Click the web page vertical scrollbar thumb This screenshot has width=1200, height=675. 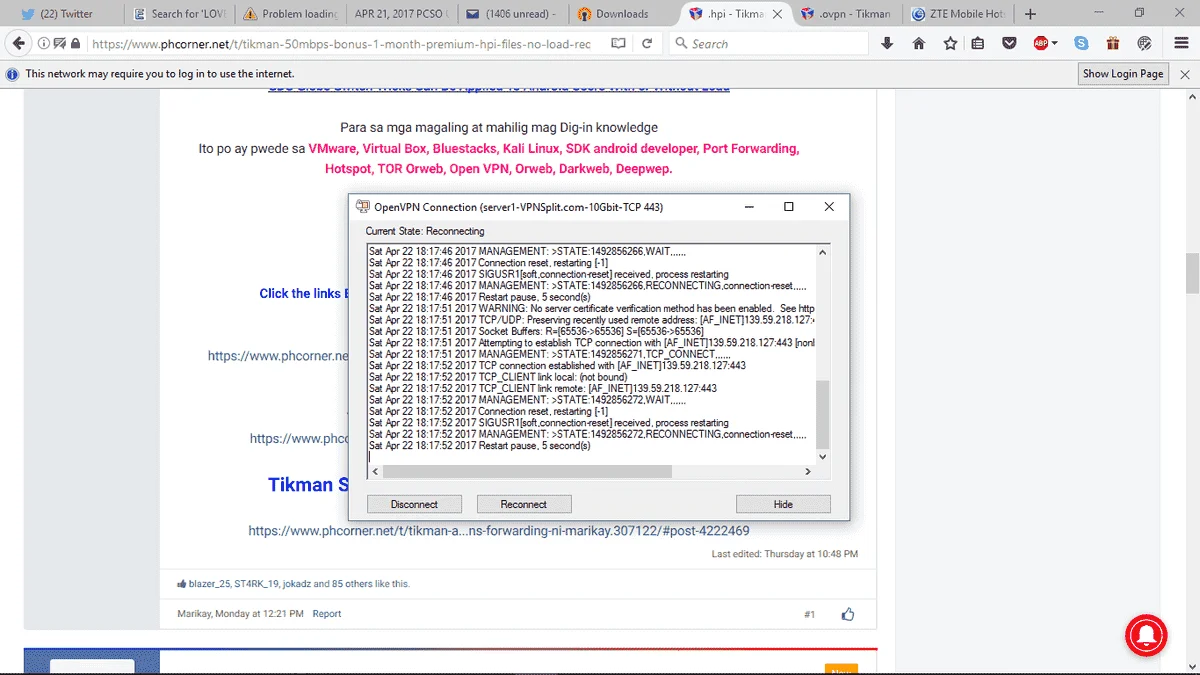tap(1192, 273)
